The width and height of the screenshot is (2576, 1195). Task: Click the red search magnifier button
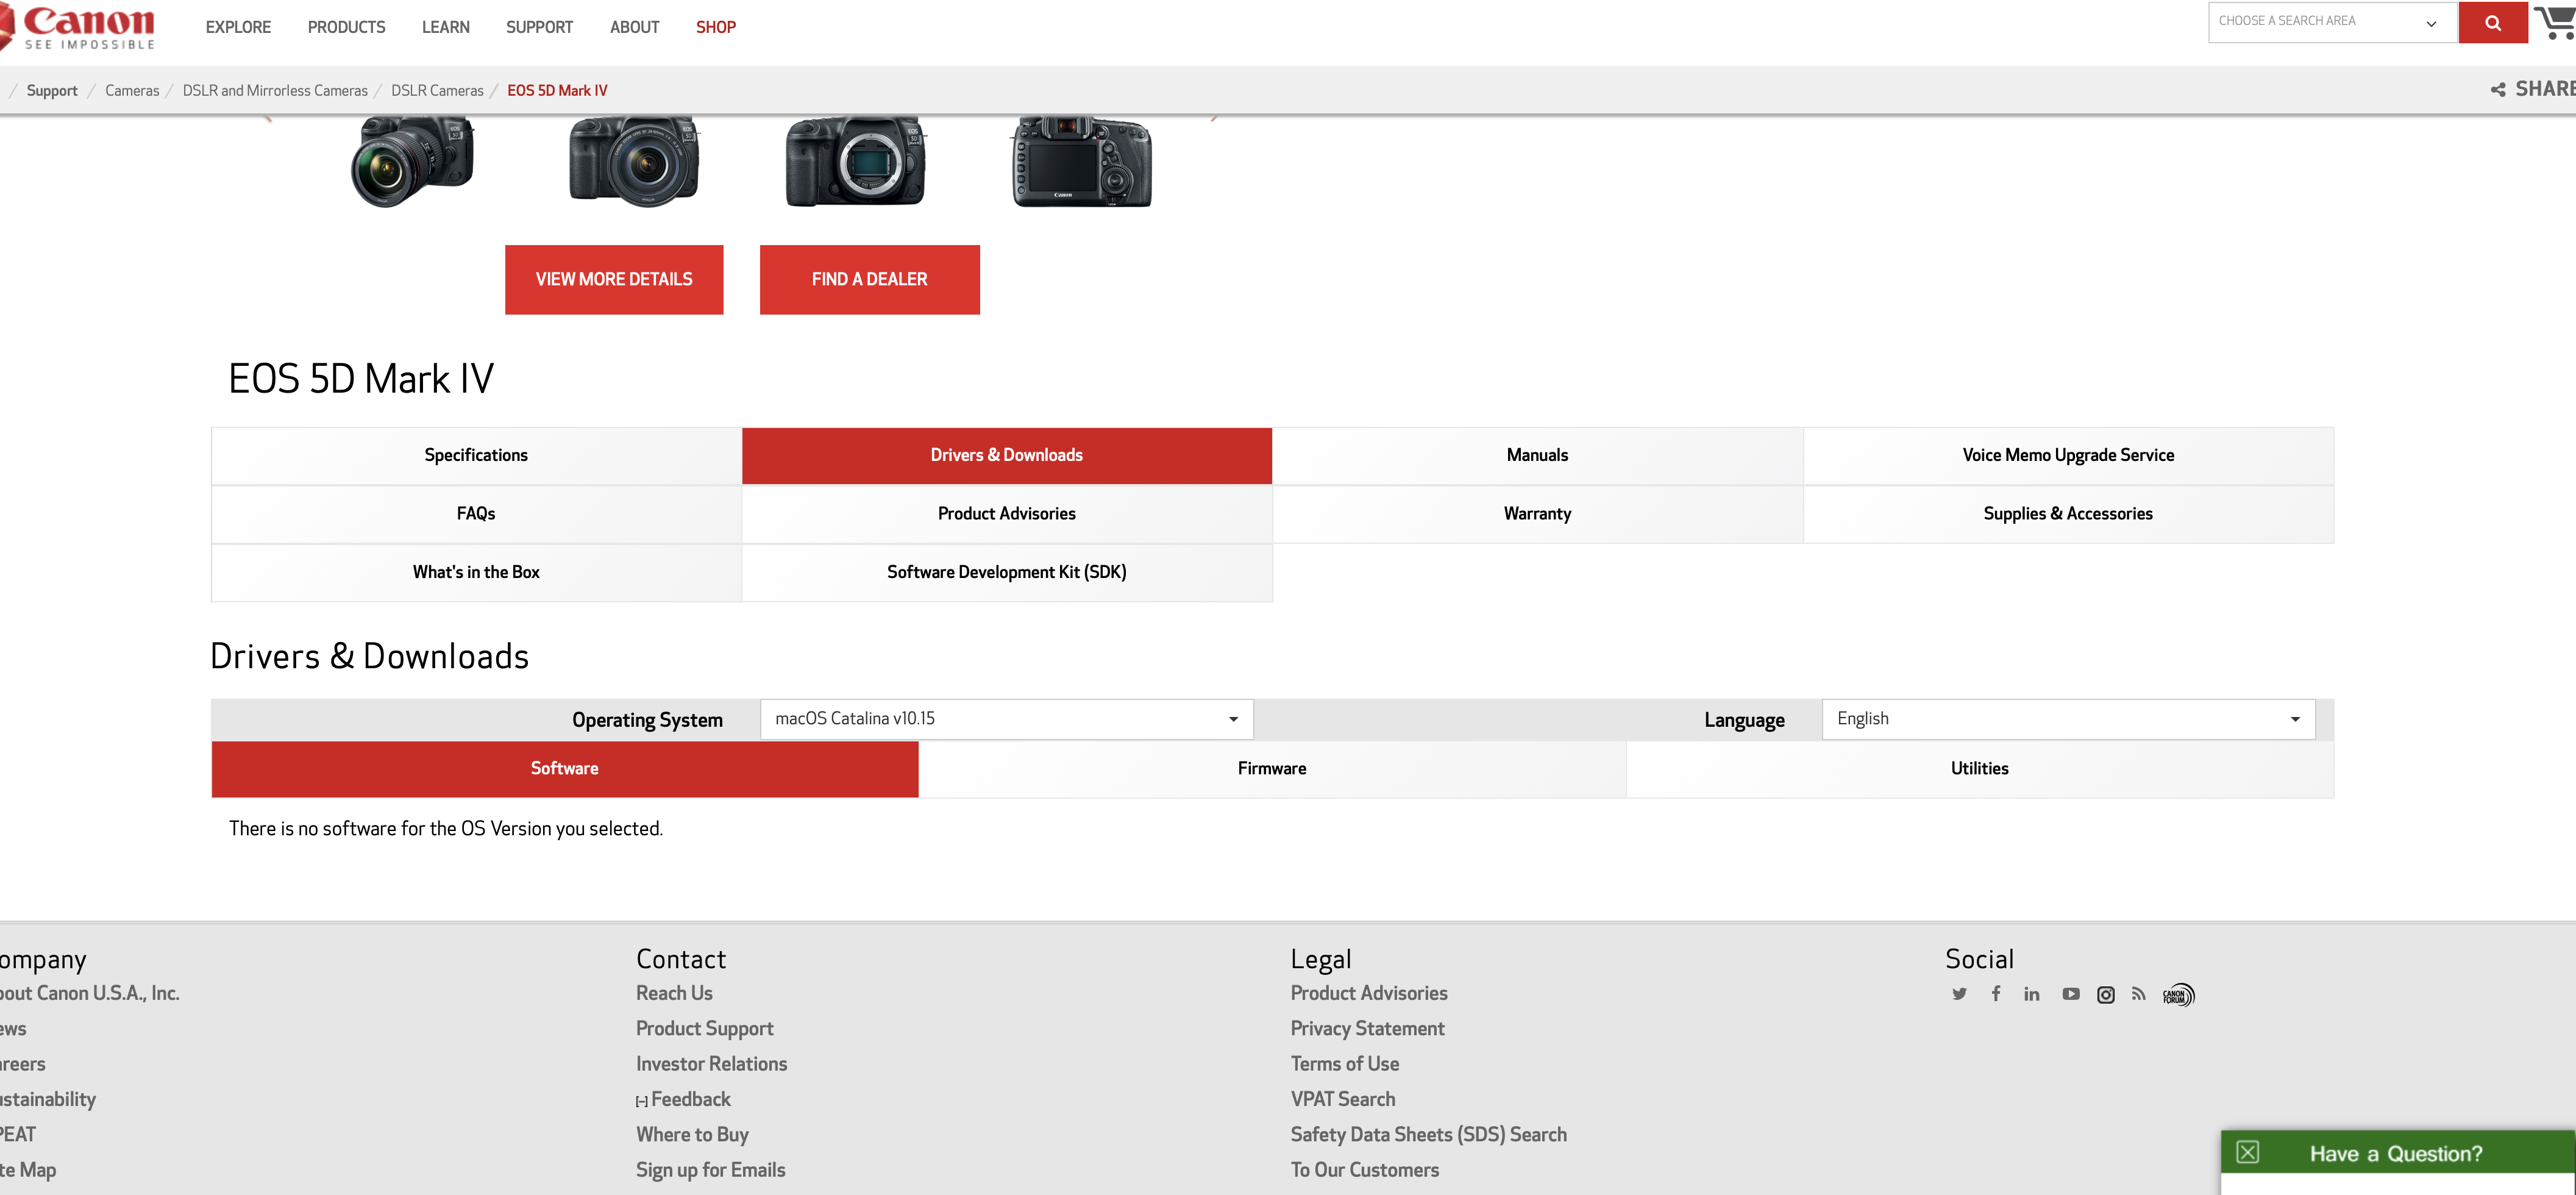click(x=2492, y=23)
